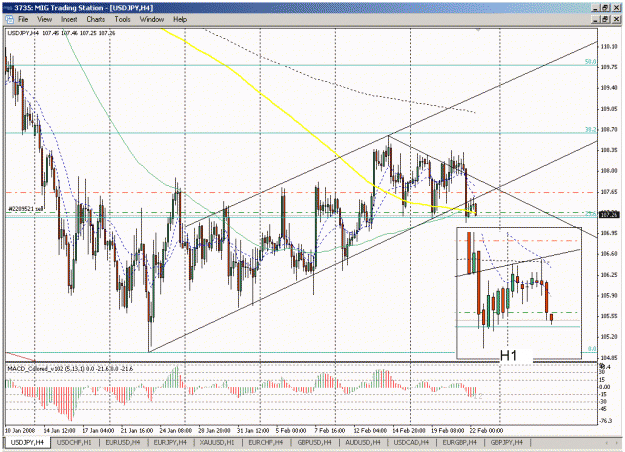Click the '10 Jan 2008' date label

[x=20, y=430]
